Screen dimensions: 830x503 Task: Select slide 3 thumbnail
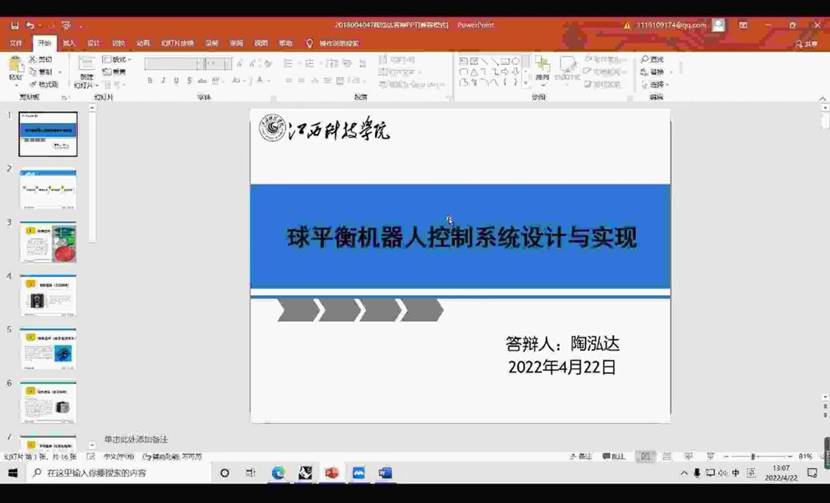[x=48, y=242]
